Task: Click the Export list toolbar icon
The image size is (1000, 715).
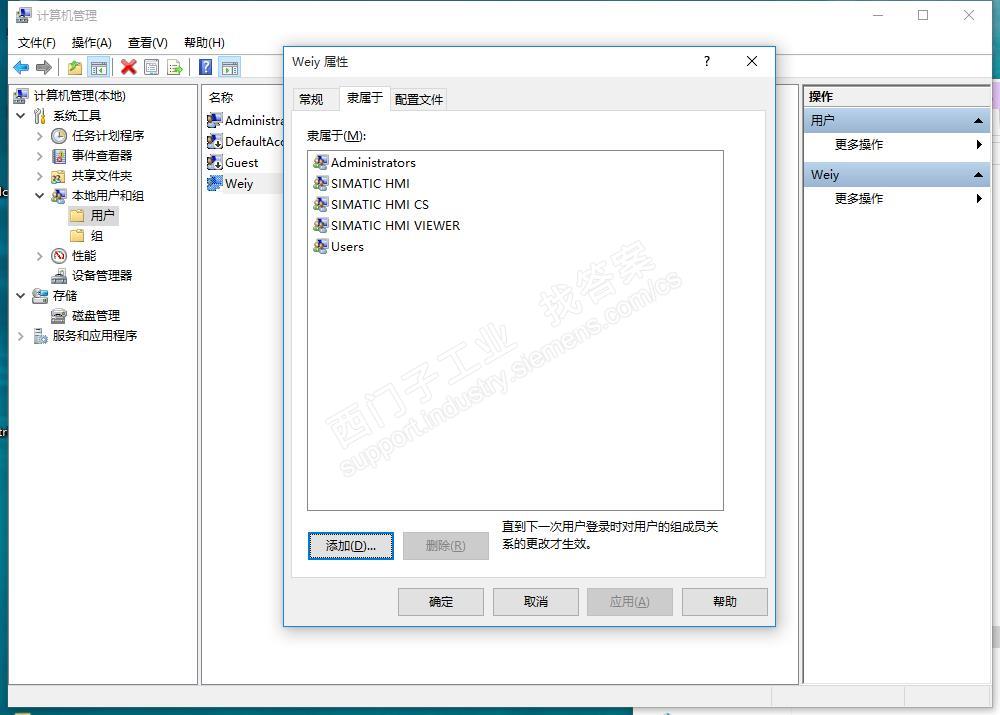Action: [174, 67]
